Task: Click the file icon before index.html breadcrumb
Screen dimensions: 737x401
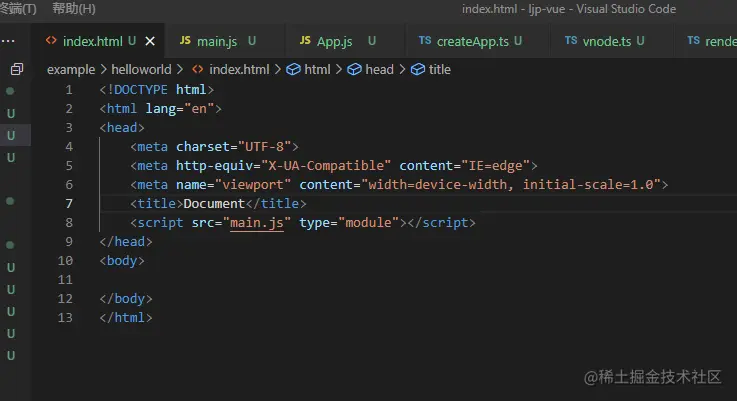Action: [x=198, y=69]
